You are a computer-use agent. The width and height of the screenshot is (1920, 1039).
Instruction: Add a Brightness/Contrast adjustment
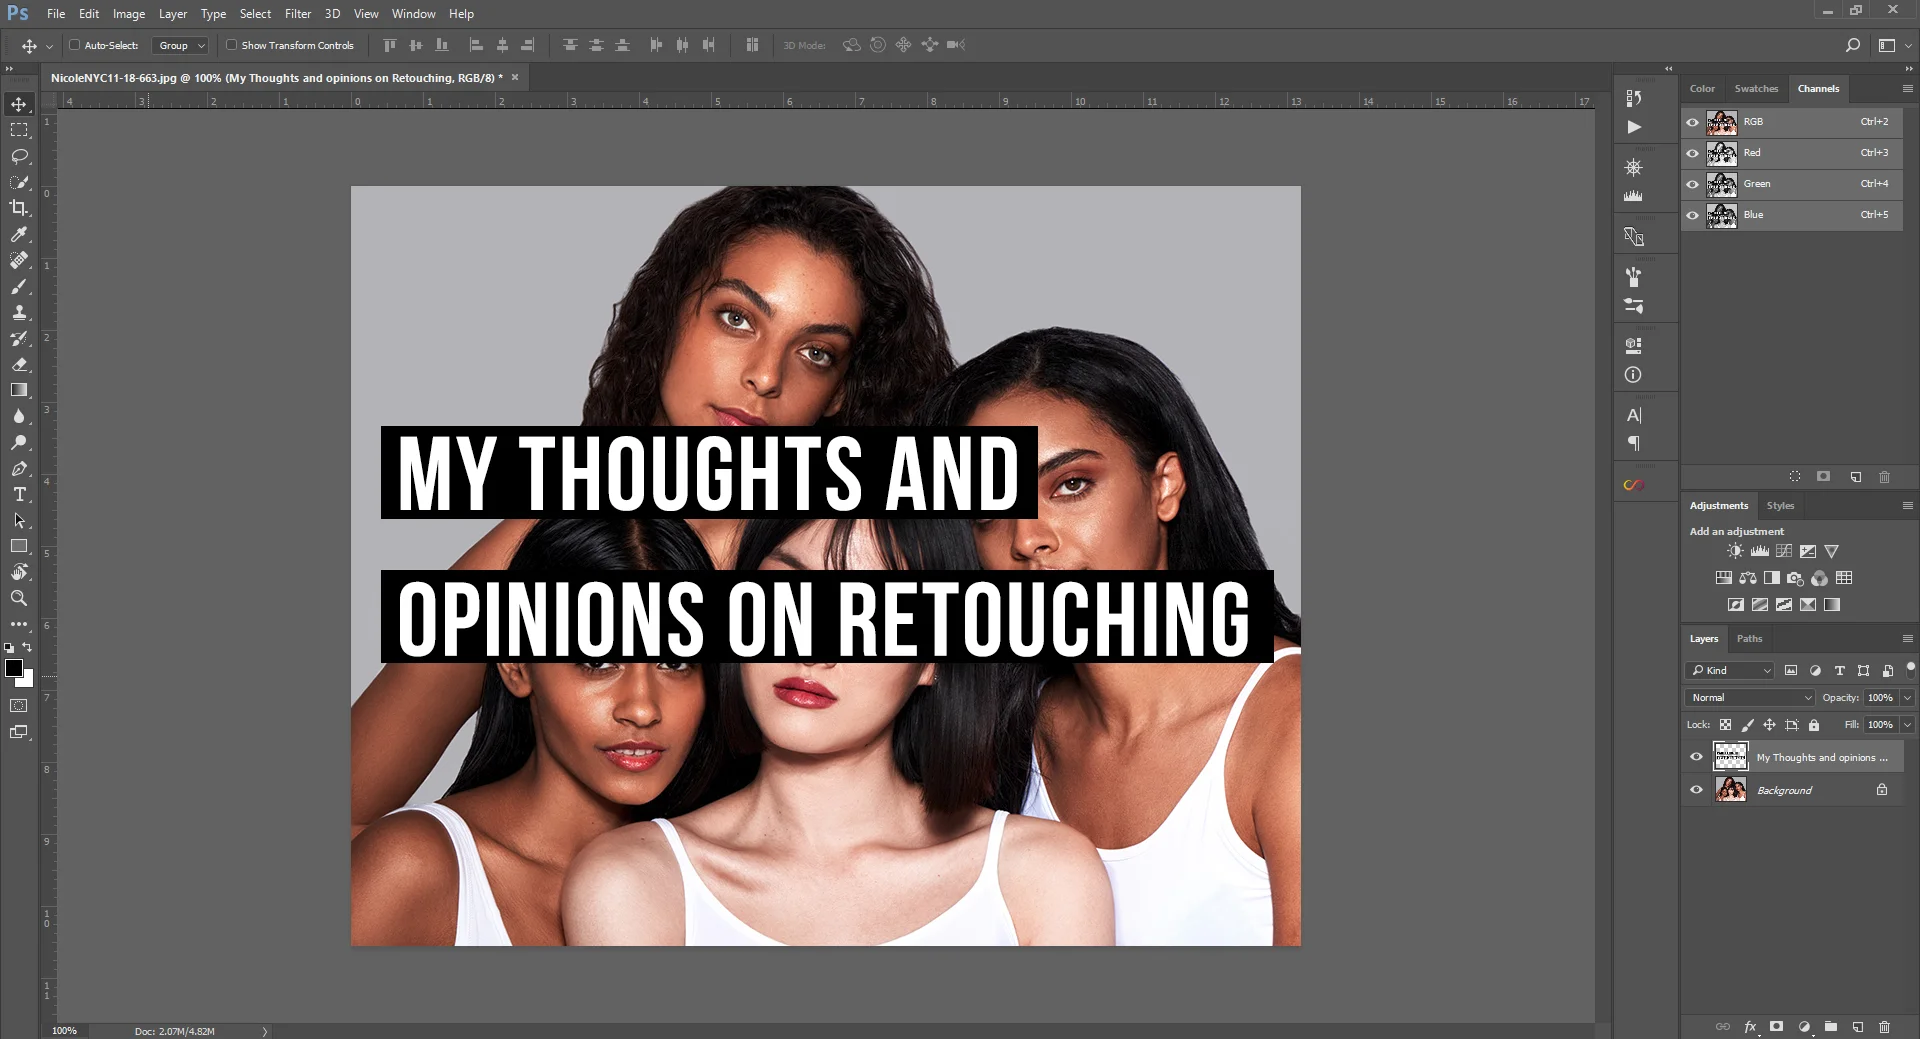(1735, 551)
